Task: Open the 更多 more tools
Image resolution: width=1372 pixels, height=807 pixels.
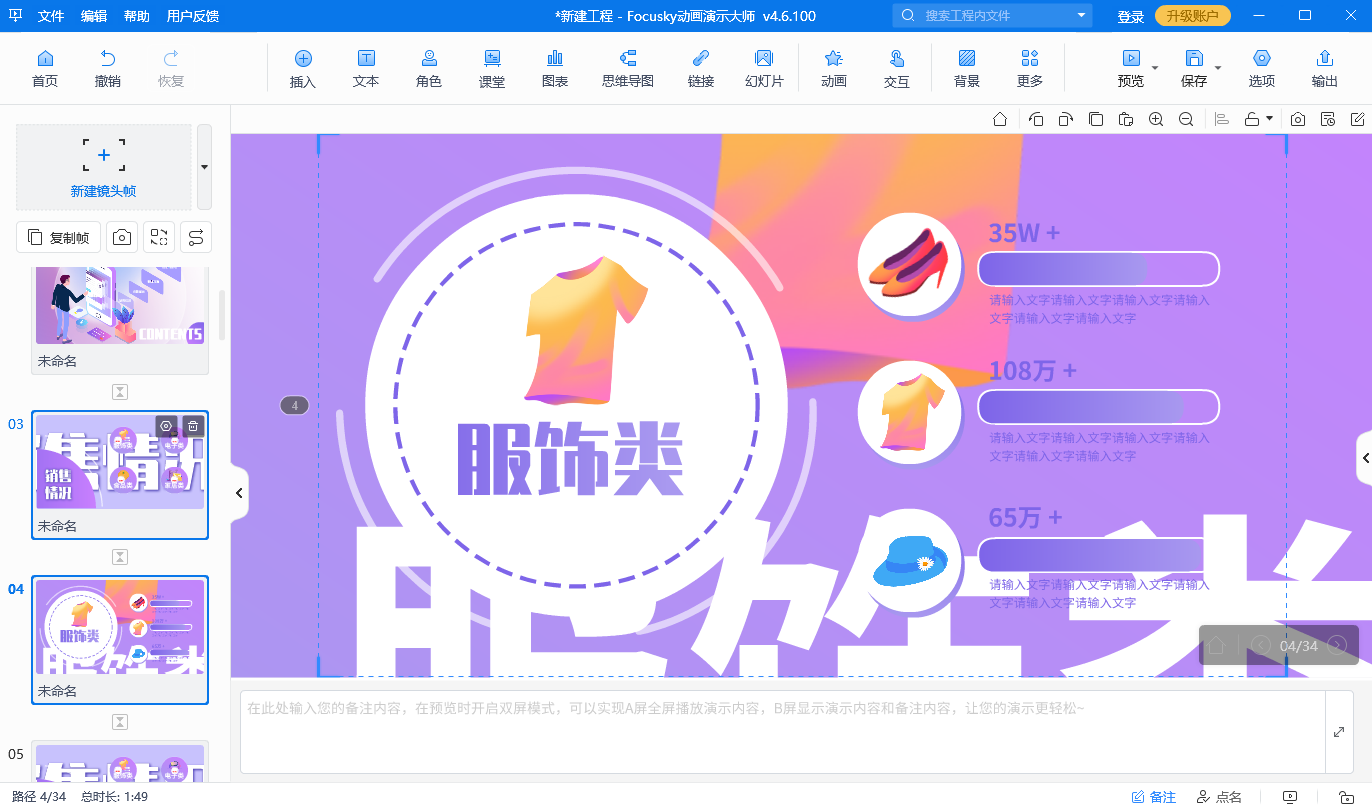Action: coord(1030,68)
